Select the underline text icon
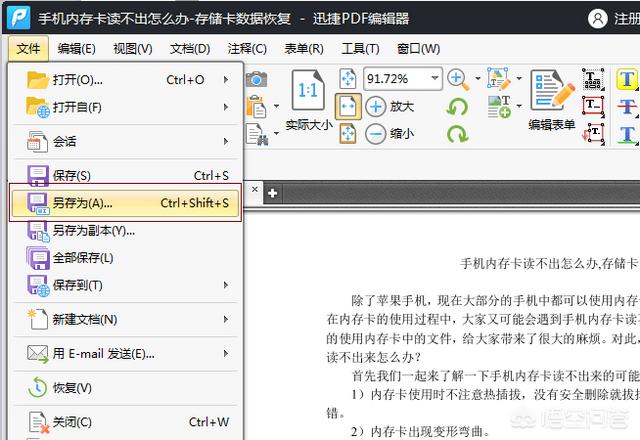The width and height of the screenshot is (640, 440). point(627,134)
